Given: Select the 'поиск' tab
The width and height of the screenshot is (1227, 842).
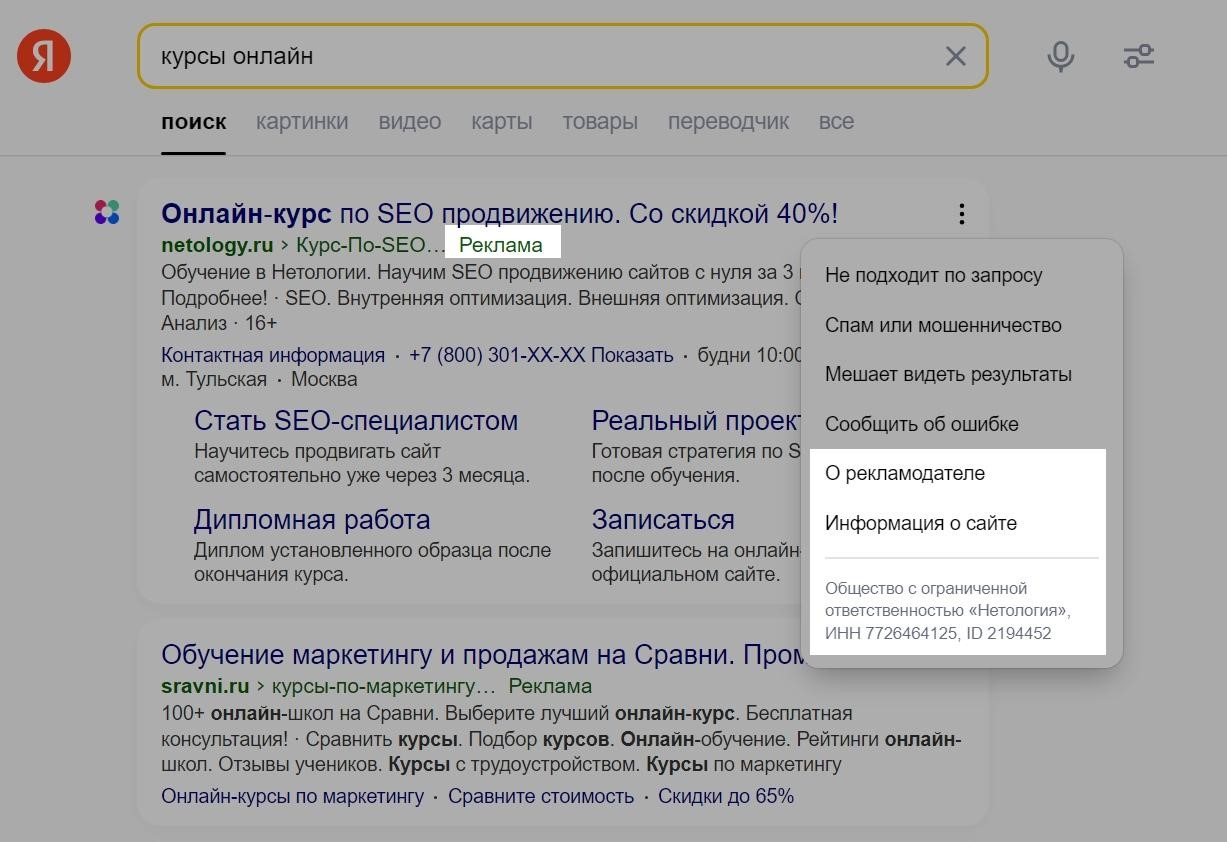Looking at the screenshot, I should point(194,122).
